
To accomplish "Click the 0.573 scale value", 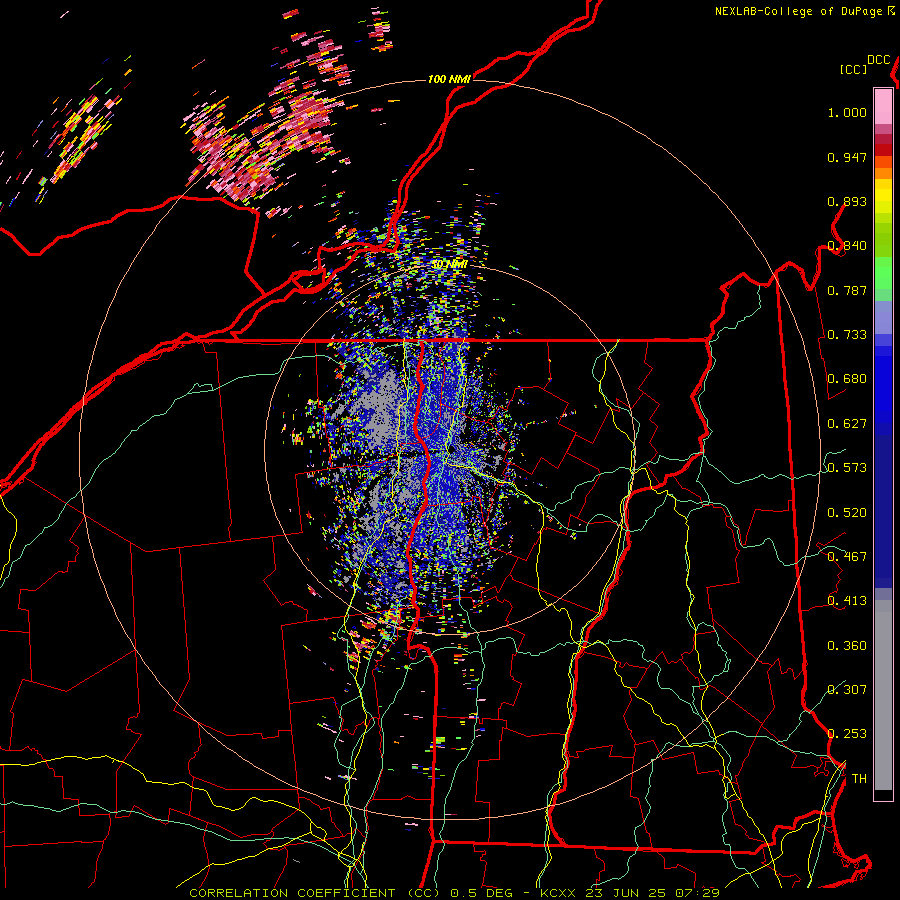I will [847, 468].
